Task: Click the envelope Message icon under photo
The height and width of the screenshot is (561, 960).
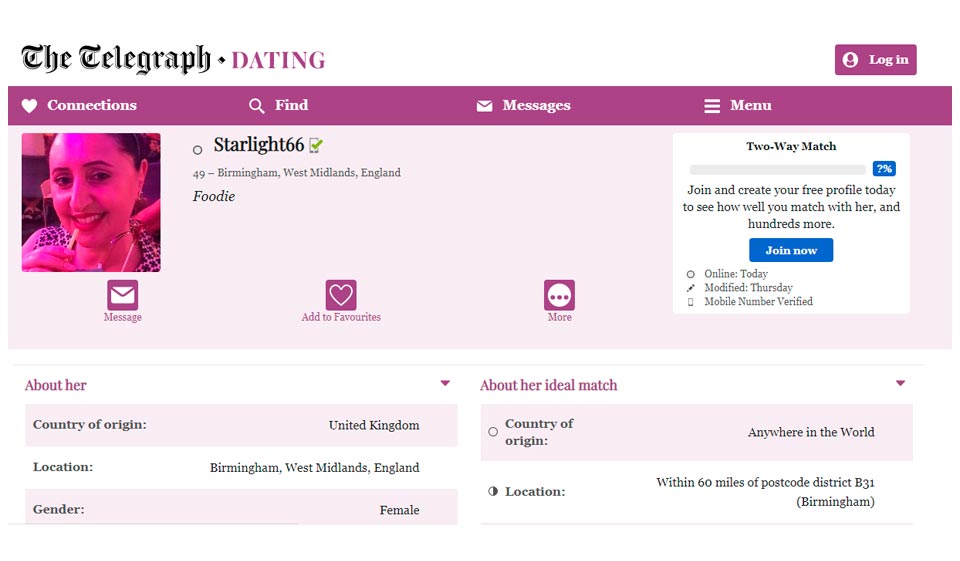Action: (122, 295)
